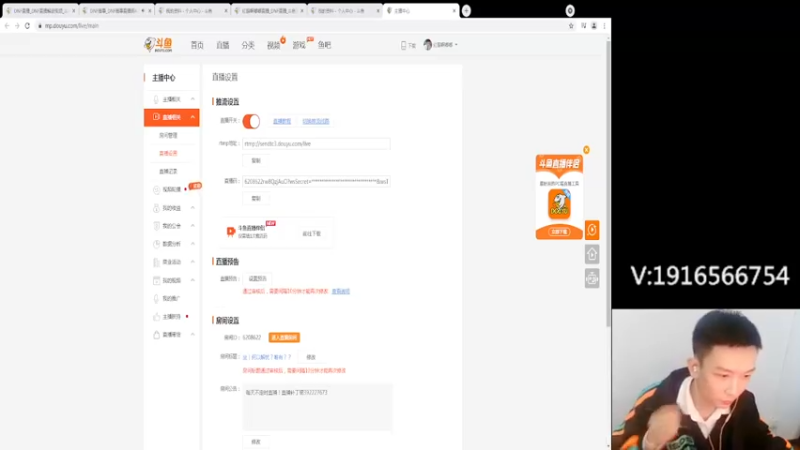
Task: Expand 我的公会 chevron in sidebar
Action: 193,226
